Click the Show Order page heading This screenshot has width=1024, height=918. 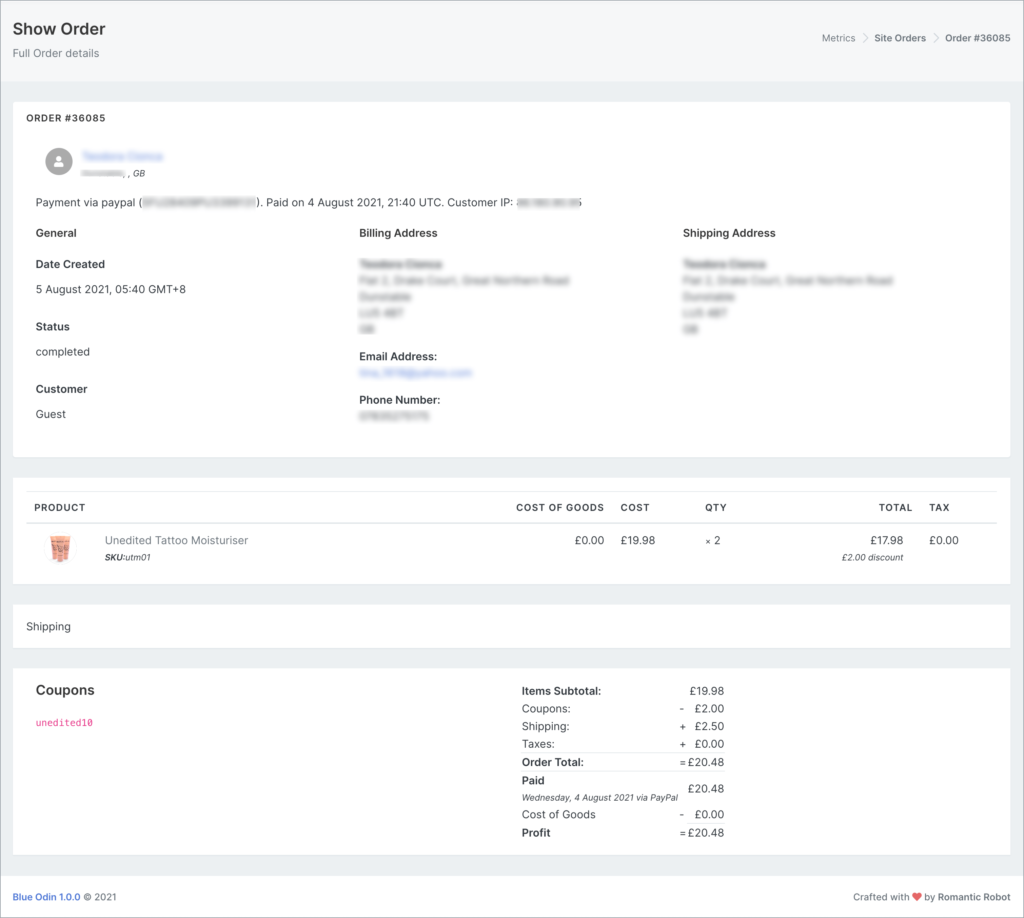59,29
